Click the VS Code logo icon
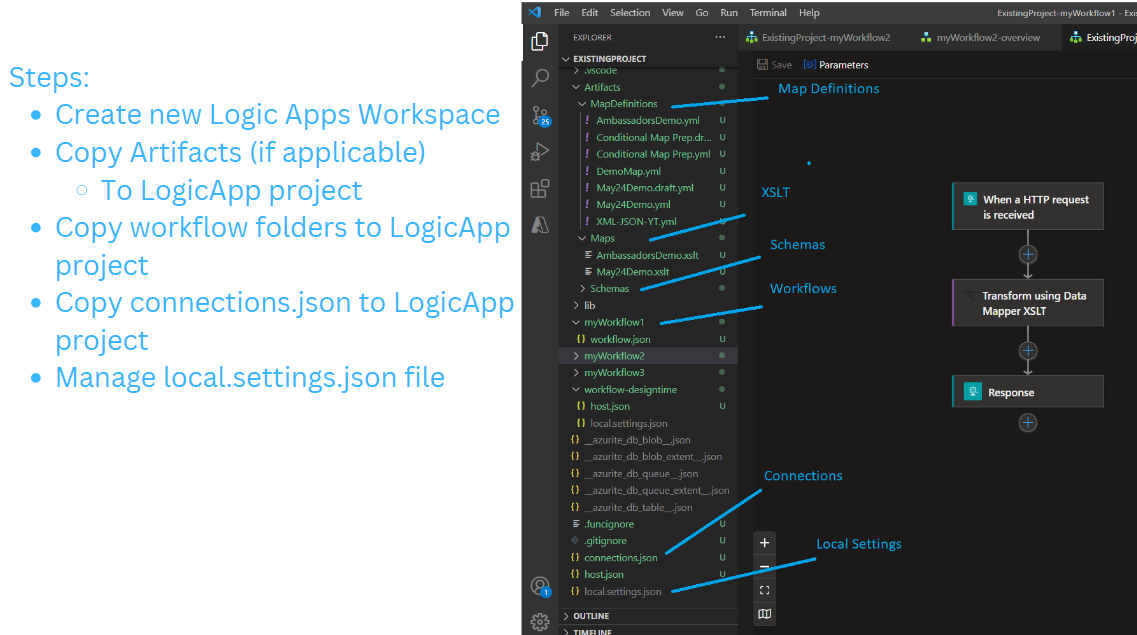The width and height of the screenshot is (1137, 635). 535,12
